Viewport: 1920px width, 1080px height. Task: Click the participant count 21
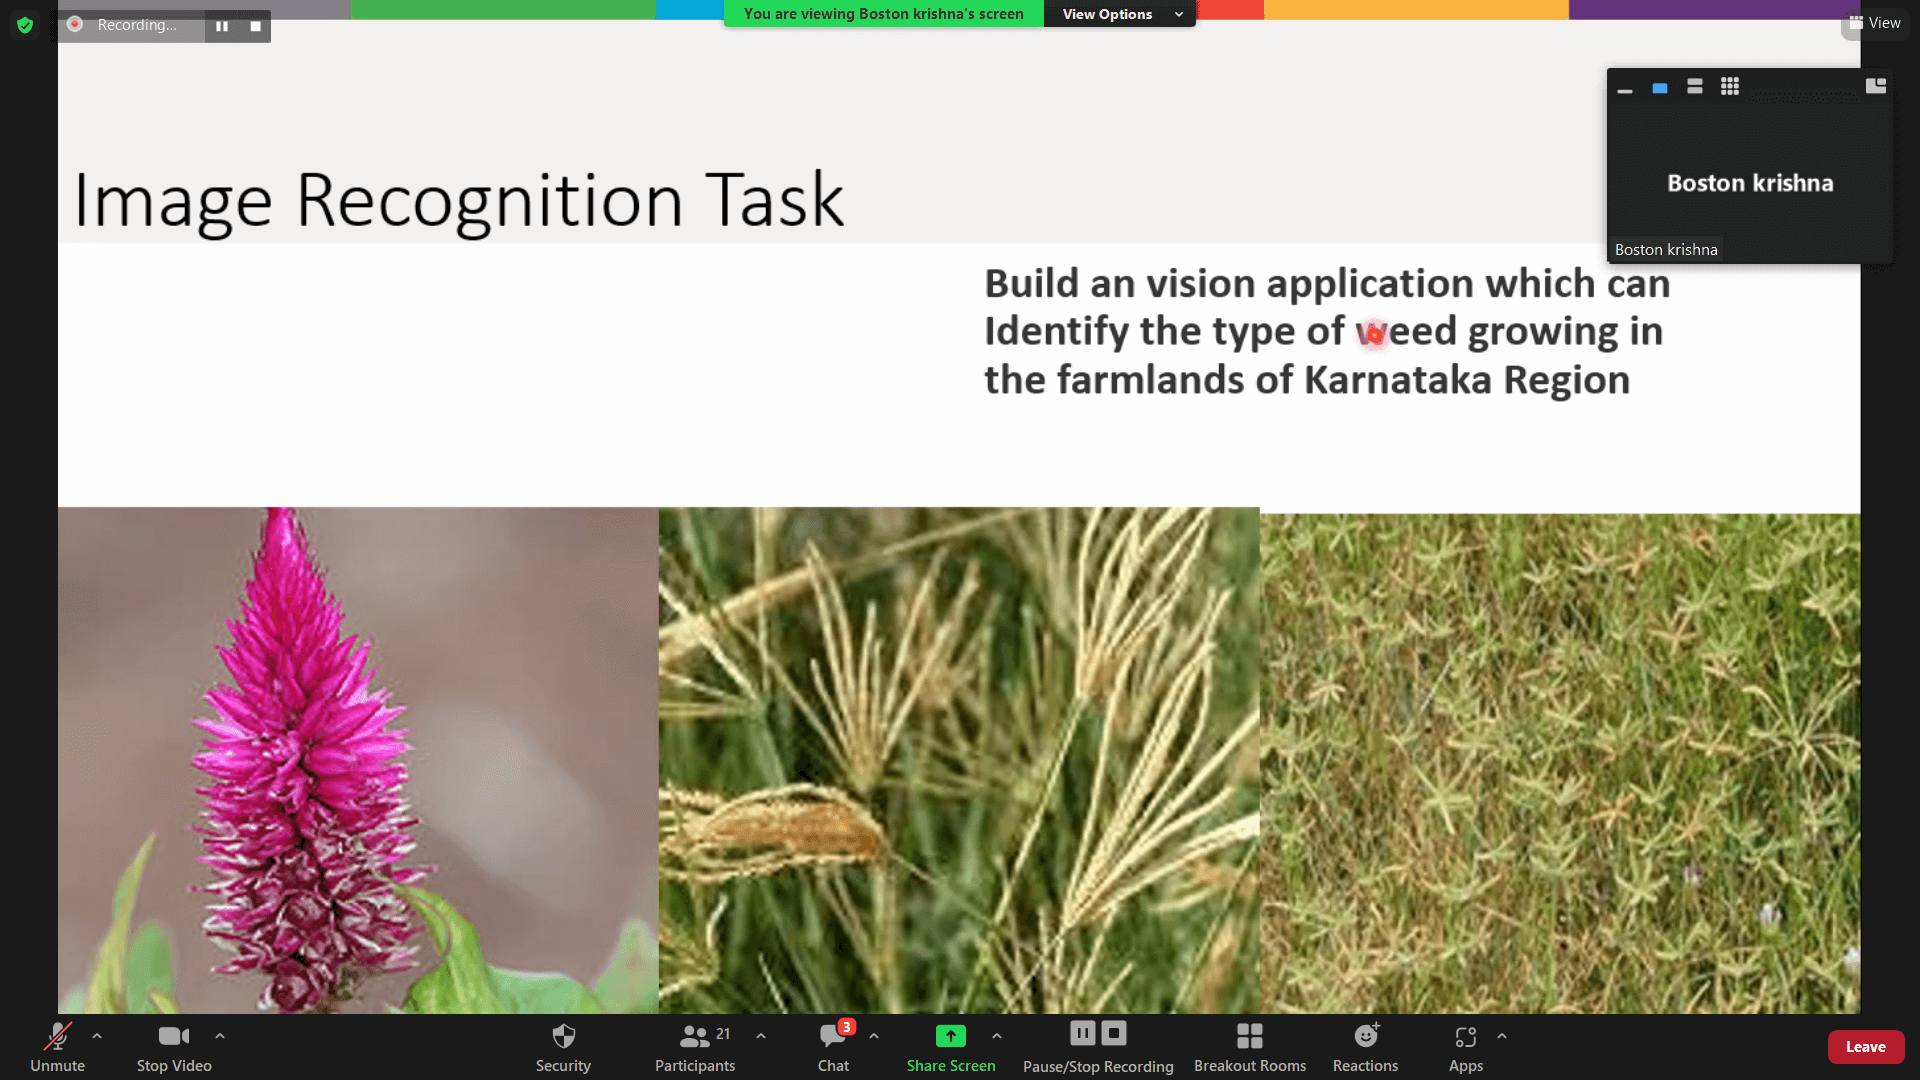click(723, 1034)
